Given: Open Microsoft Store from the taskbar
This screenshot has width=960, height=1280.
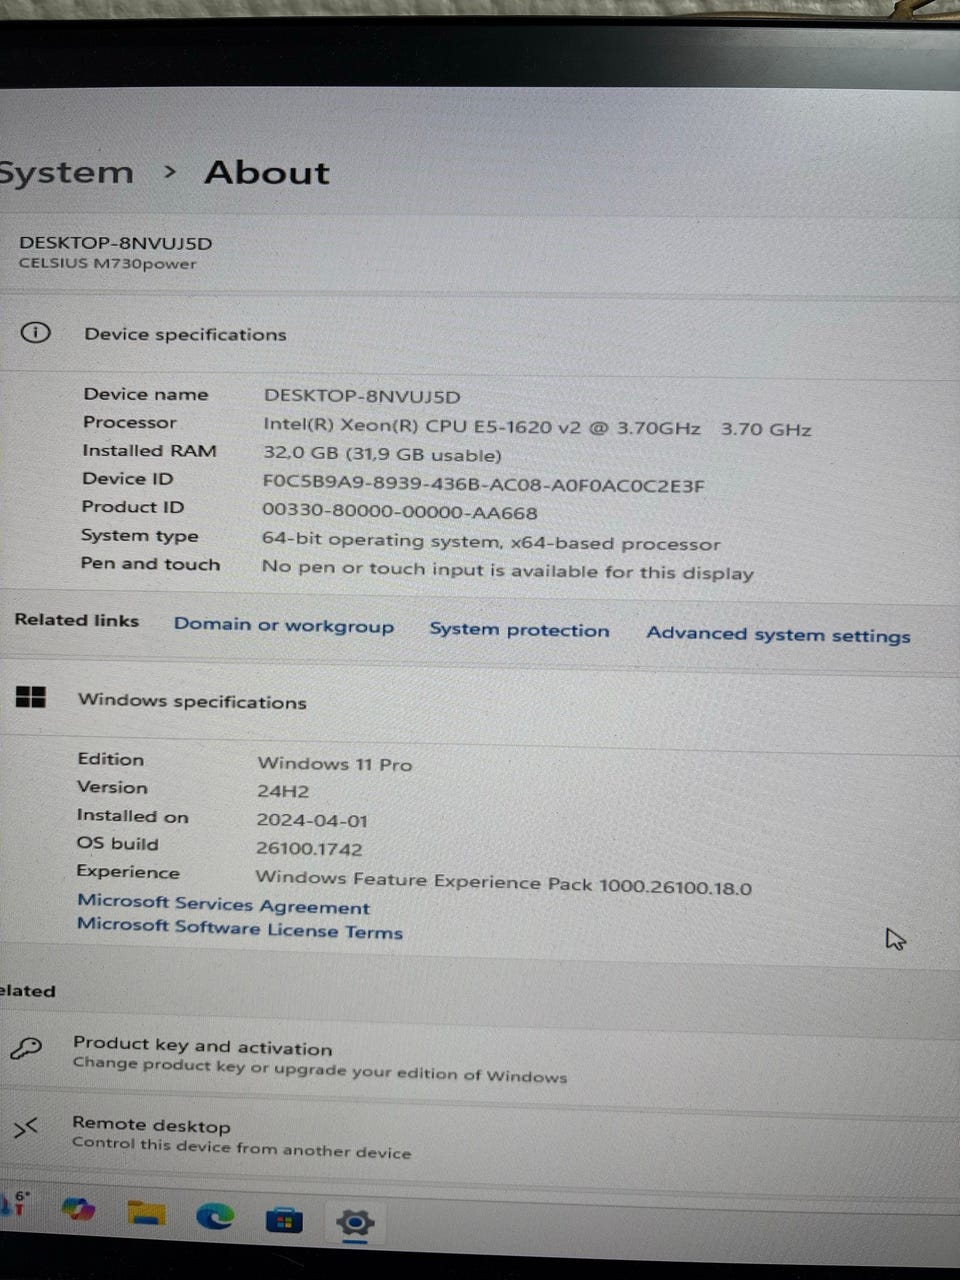Looking at the screenshot, I should 284,1220.
